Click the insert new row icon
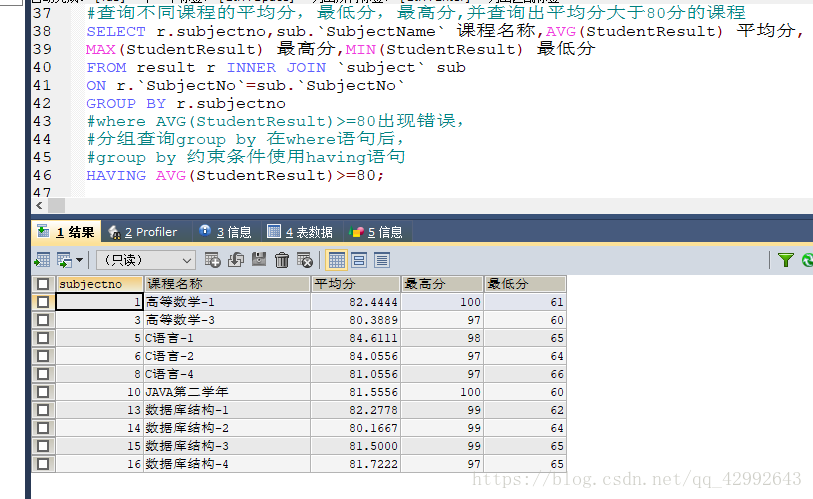Viewport: 813px width, 499px height. pyautogui.click(x=213, y=260)
